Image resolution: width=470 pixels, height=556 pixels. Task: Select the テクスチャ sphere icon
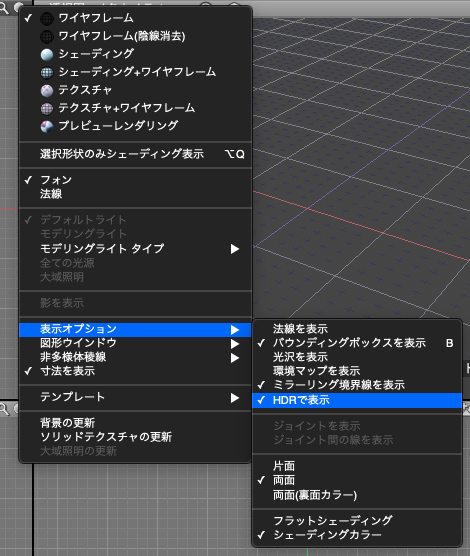point(47,90)
